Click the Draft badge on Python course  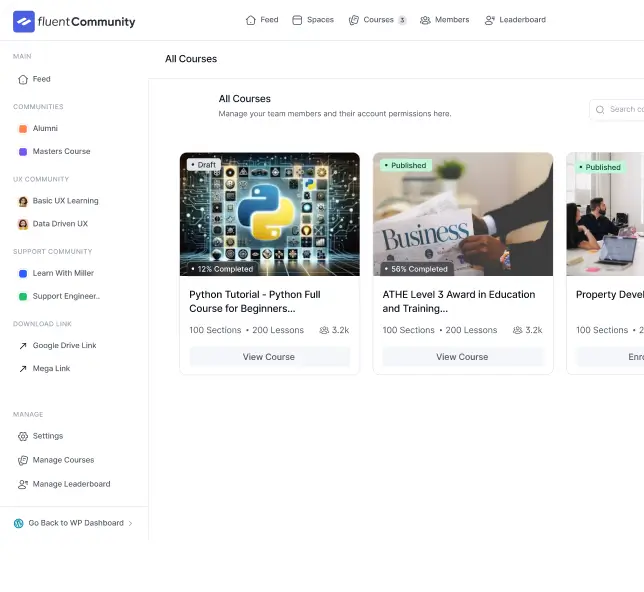pyautogui.click(x=204, y=165)
